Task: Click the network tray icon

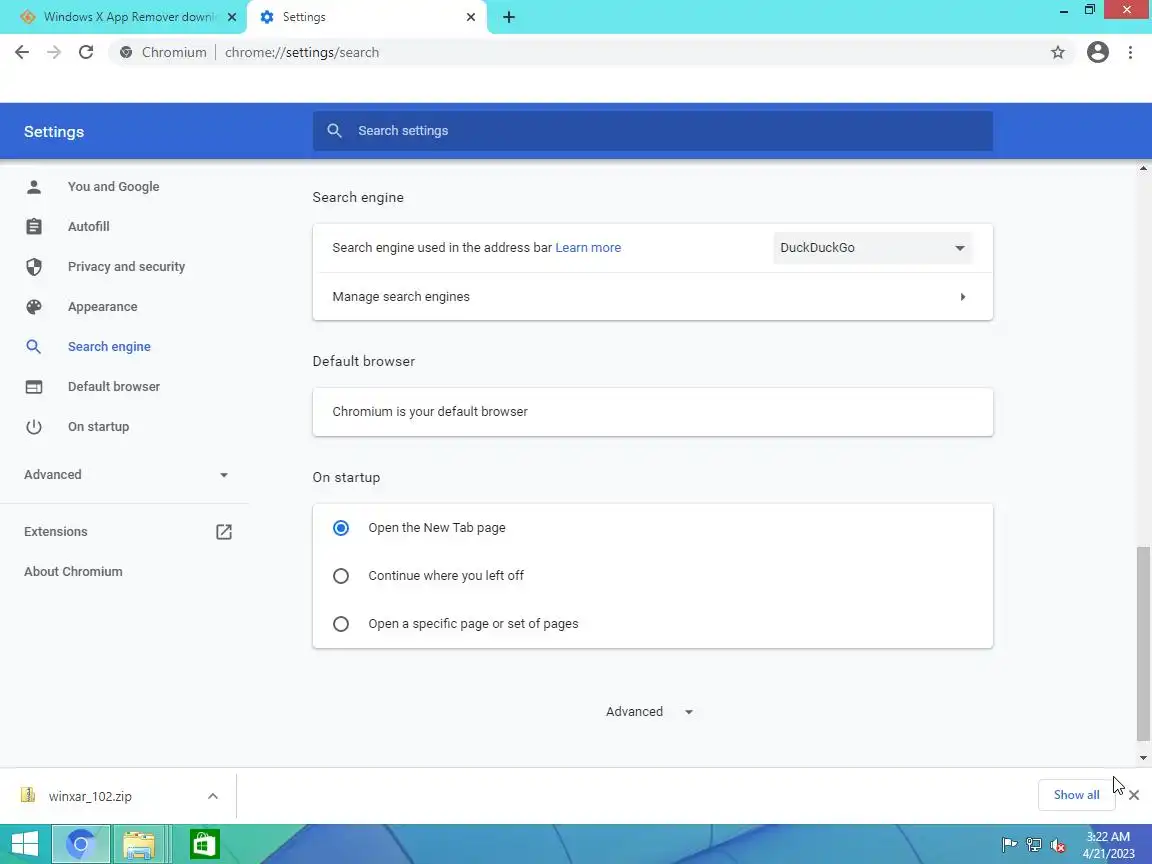Action: pyautogui.click(x=1034, y=845)
